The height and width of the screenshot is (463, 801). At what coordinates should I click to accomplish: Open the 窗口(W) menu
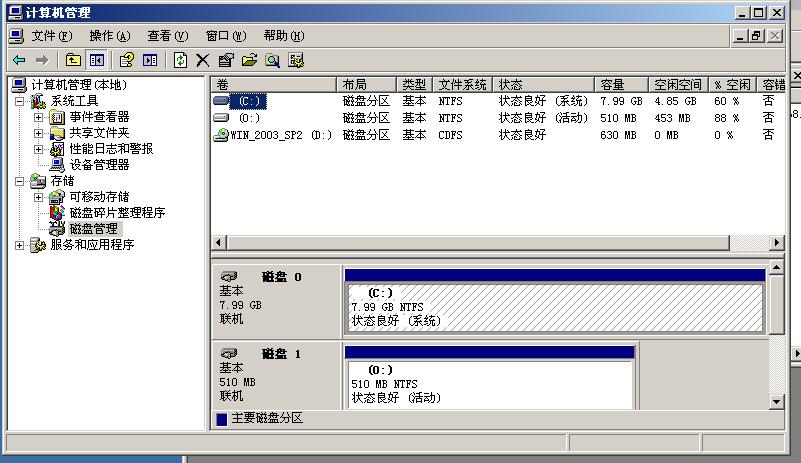(226, 36)
